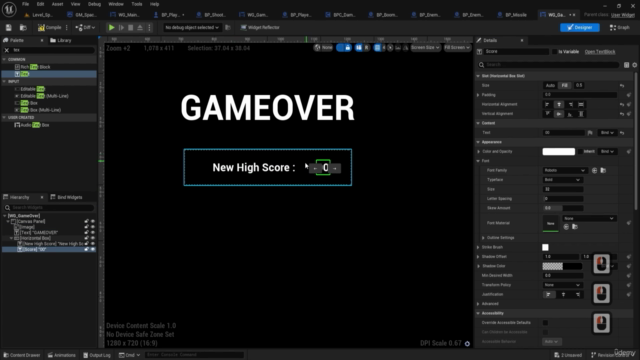Select the Auto size option

[x=550, y=85]
